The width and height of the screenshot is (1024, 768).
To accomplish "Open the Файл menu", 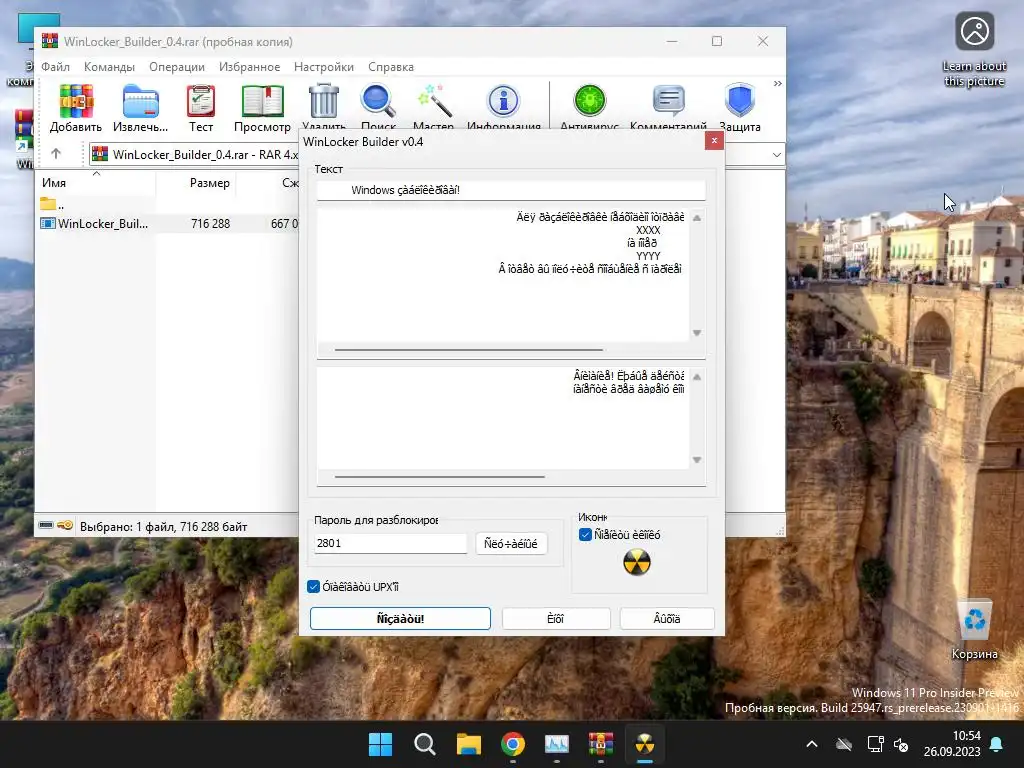I will click(56, 67).
